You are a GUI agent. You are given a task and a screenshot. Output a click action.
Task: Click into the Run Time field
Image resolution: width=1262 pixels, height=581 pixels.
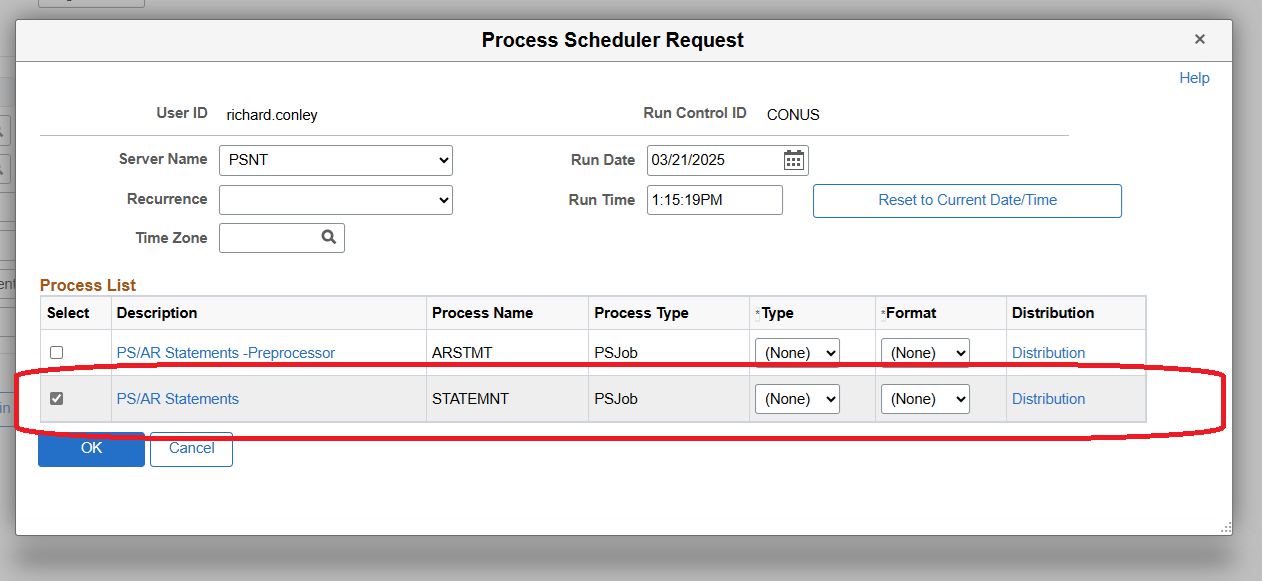pyautogui.click(x=715, y=200)
